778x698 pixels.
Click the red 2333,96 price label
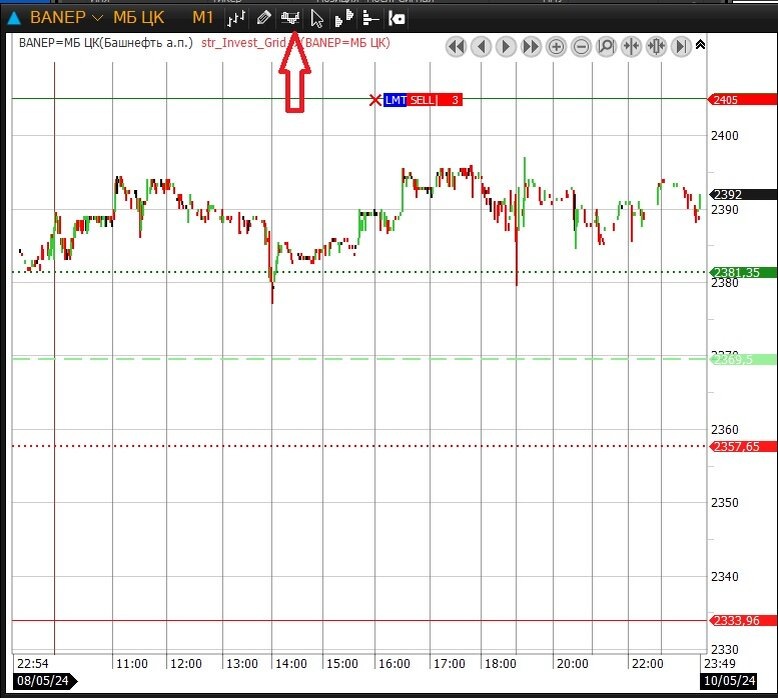[x=742, y=620]
